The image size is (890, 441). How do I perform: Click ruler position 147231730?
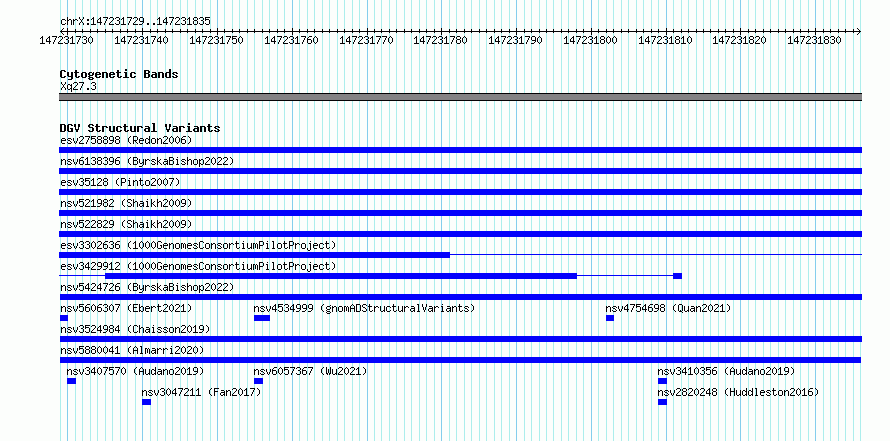click(x=66, y=40)
